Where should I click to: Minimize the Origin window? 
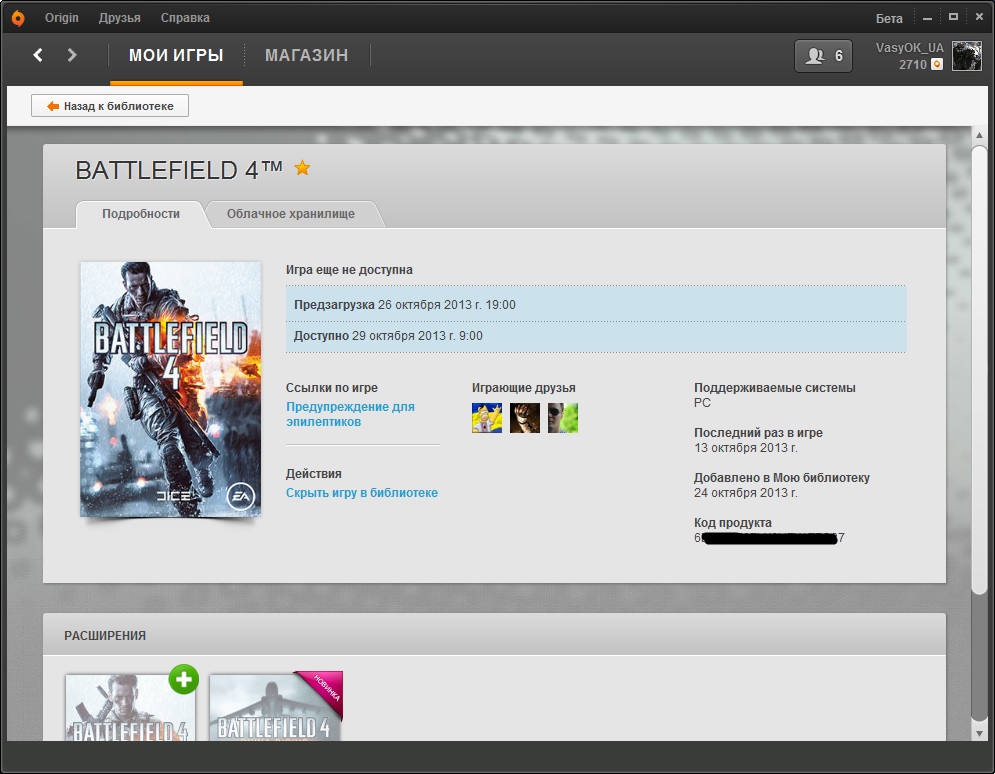(x=927, y=18)
